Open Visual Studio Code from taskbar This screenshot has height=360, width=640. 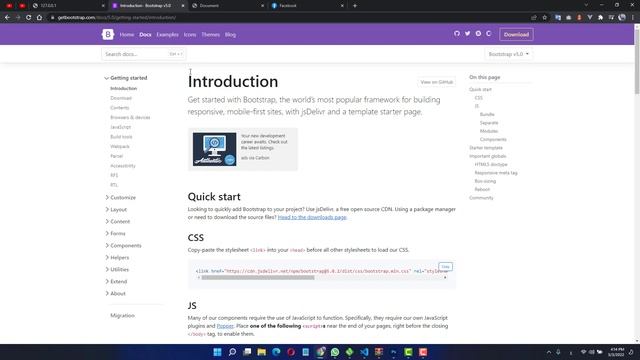[364, 352]
